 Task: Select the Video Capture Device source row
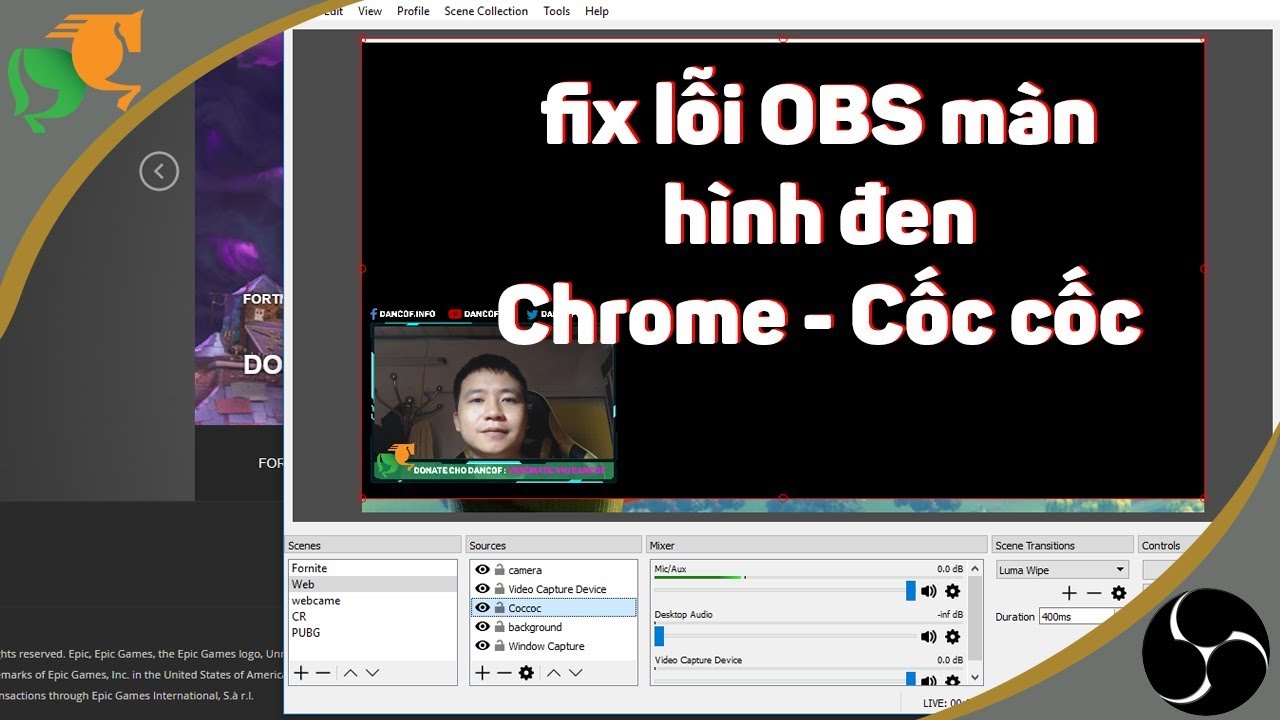[553, 589]
